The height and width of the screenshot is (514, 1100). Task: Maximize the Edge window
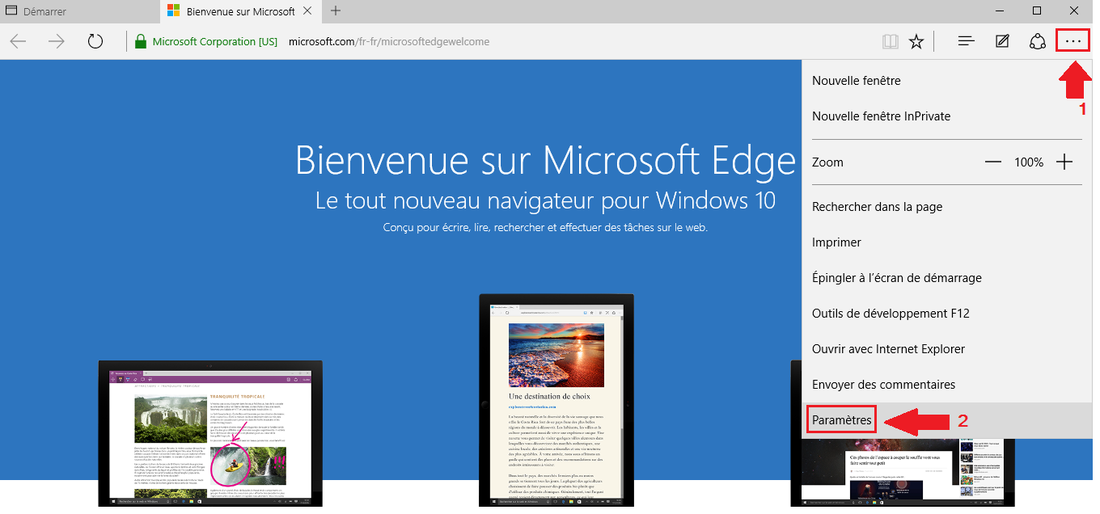tap(1037, 11)
